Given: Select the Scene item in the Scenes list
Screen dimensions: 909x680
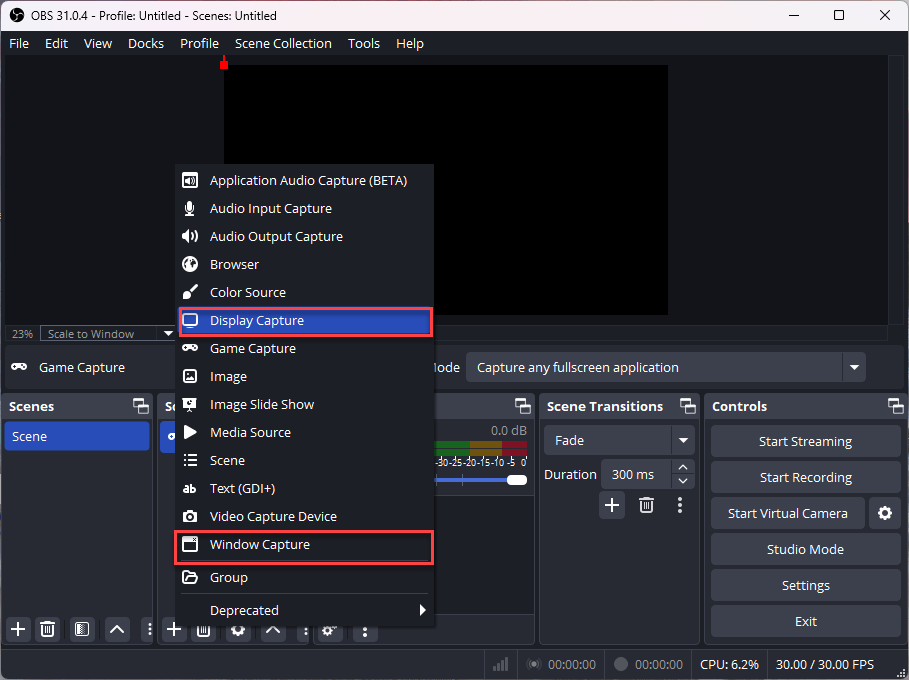Looking at the screenshot, I should 77,436.
